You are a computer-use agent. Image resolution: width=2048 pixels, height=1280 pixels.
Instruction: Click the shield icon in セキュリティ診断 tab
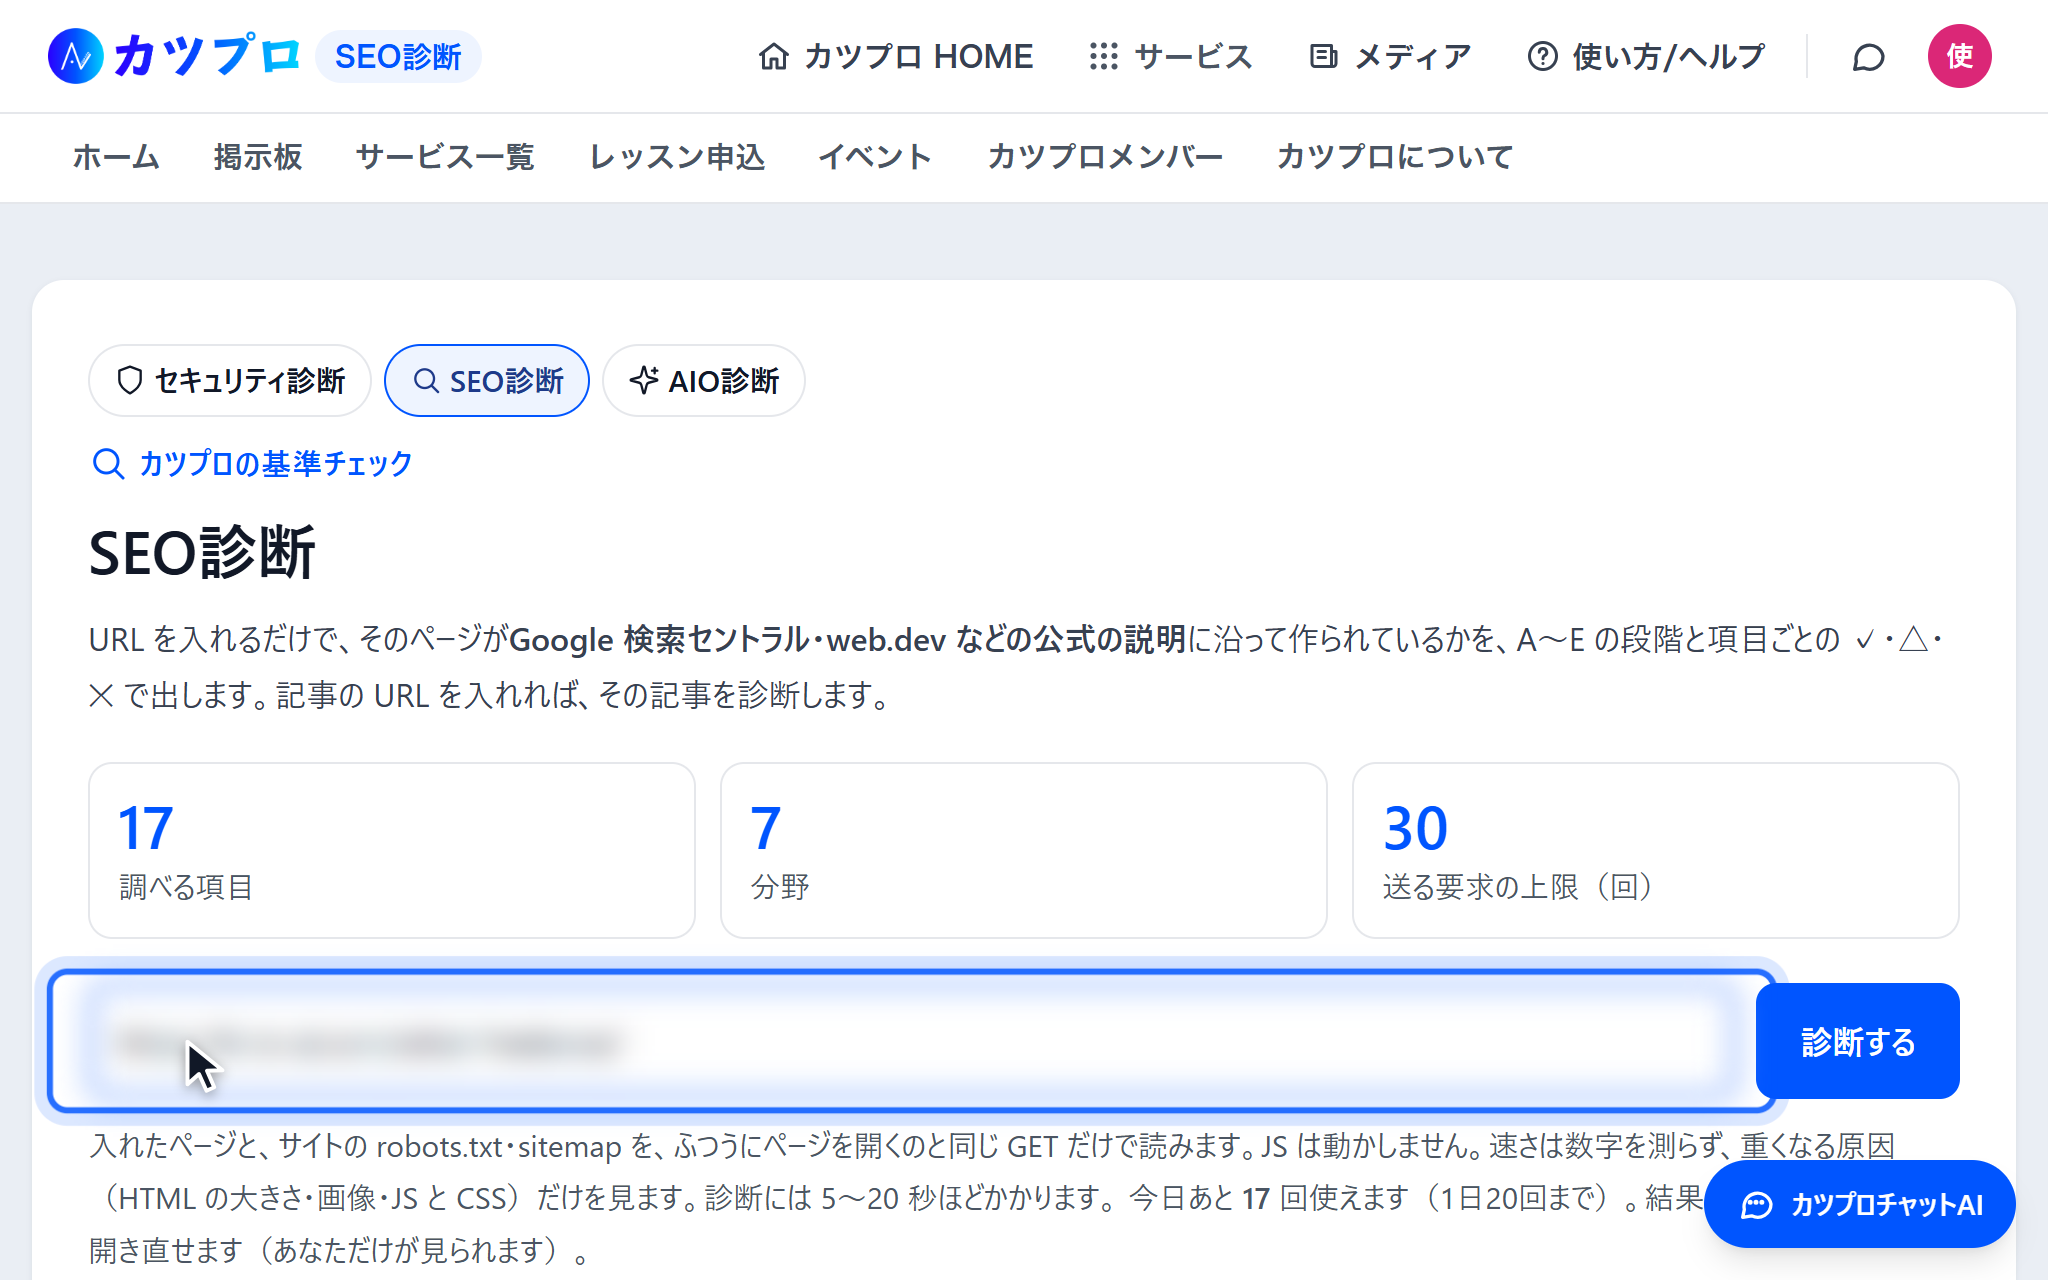[x=130, y=380]
